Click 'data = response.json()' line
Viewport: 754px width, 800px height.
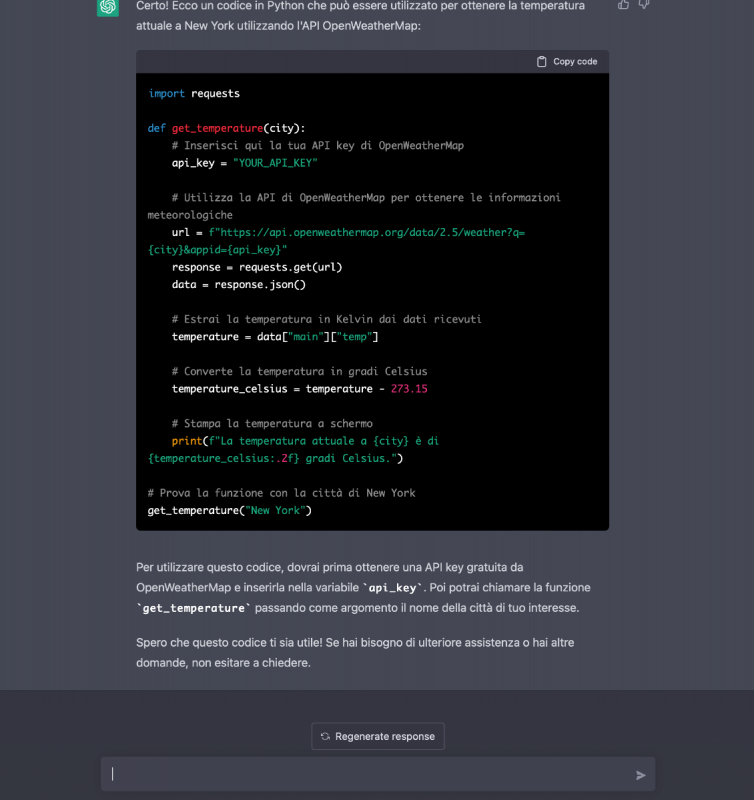239,284
